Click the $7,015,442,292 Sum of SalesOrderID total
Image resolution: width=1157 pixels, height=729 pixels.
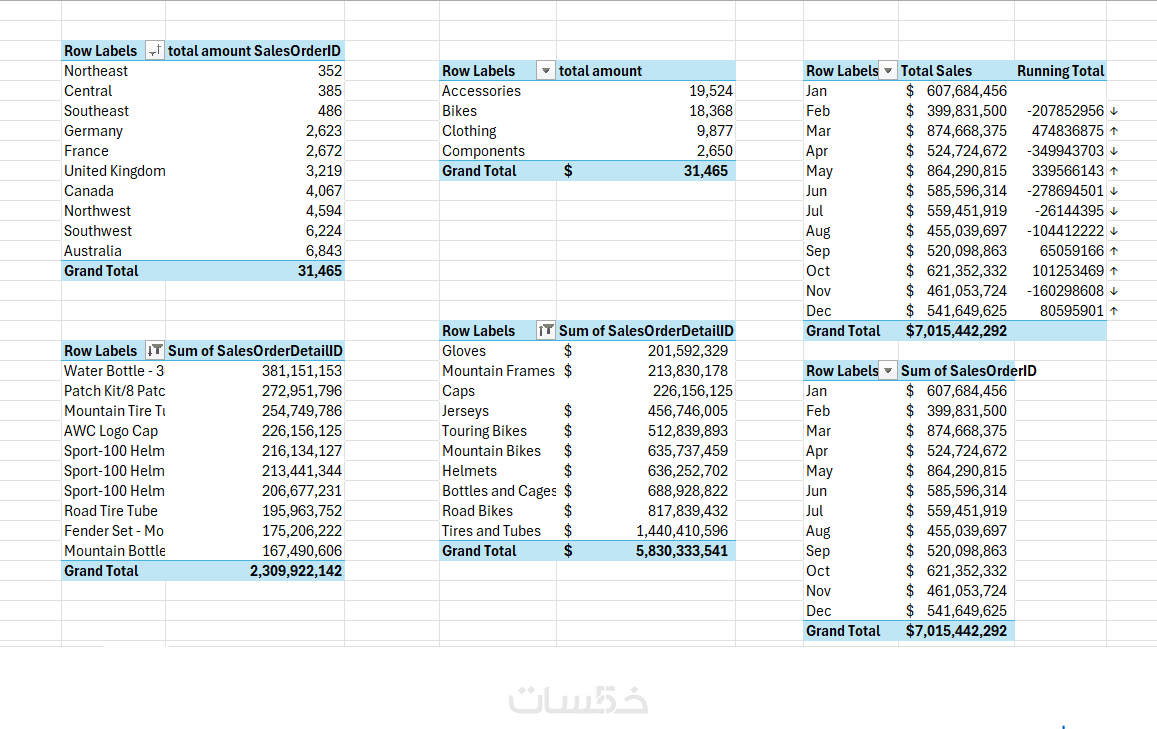click(956, 631)
